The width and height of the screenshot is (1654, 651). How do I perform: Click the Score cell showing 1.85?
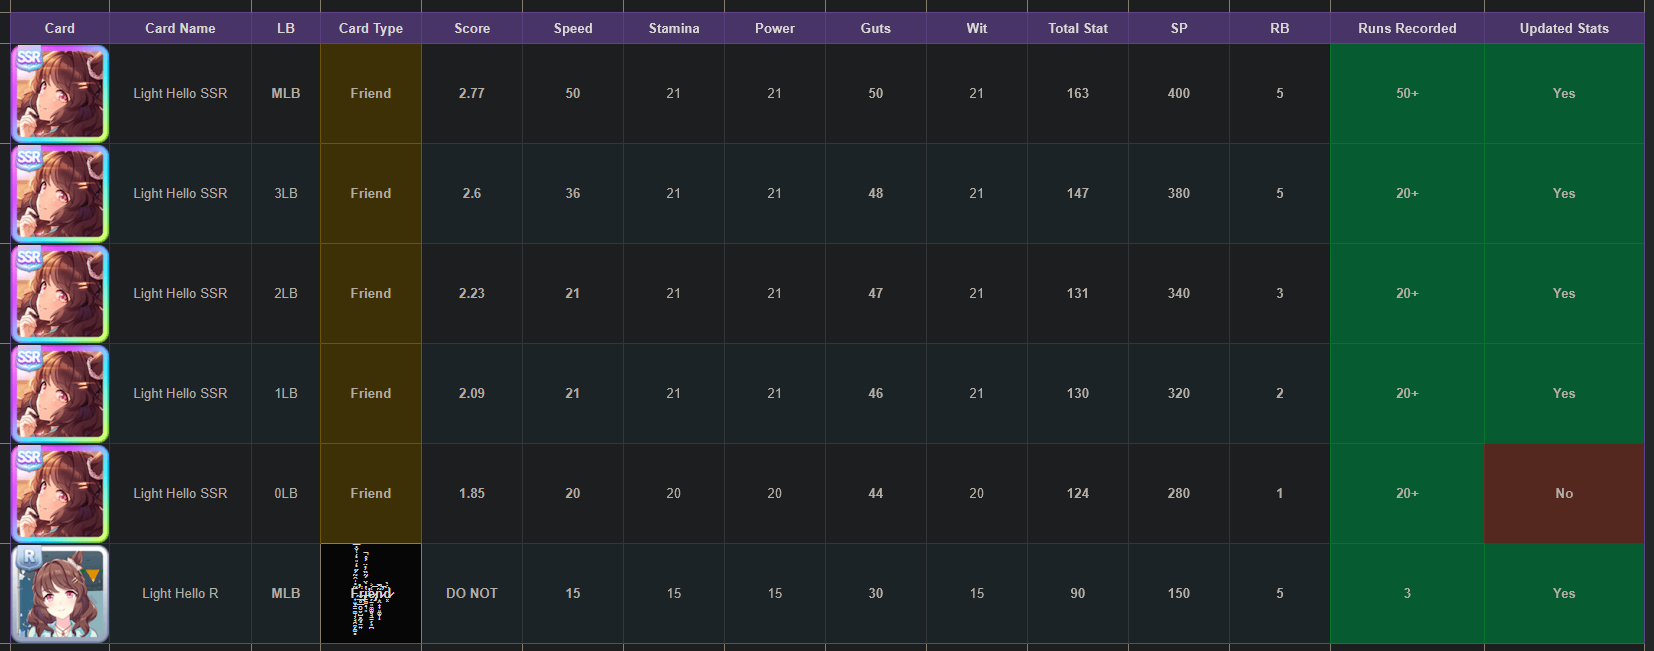click(x=472, y=493)
